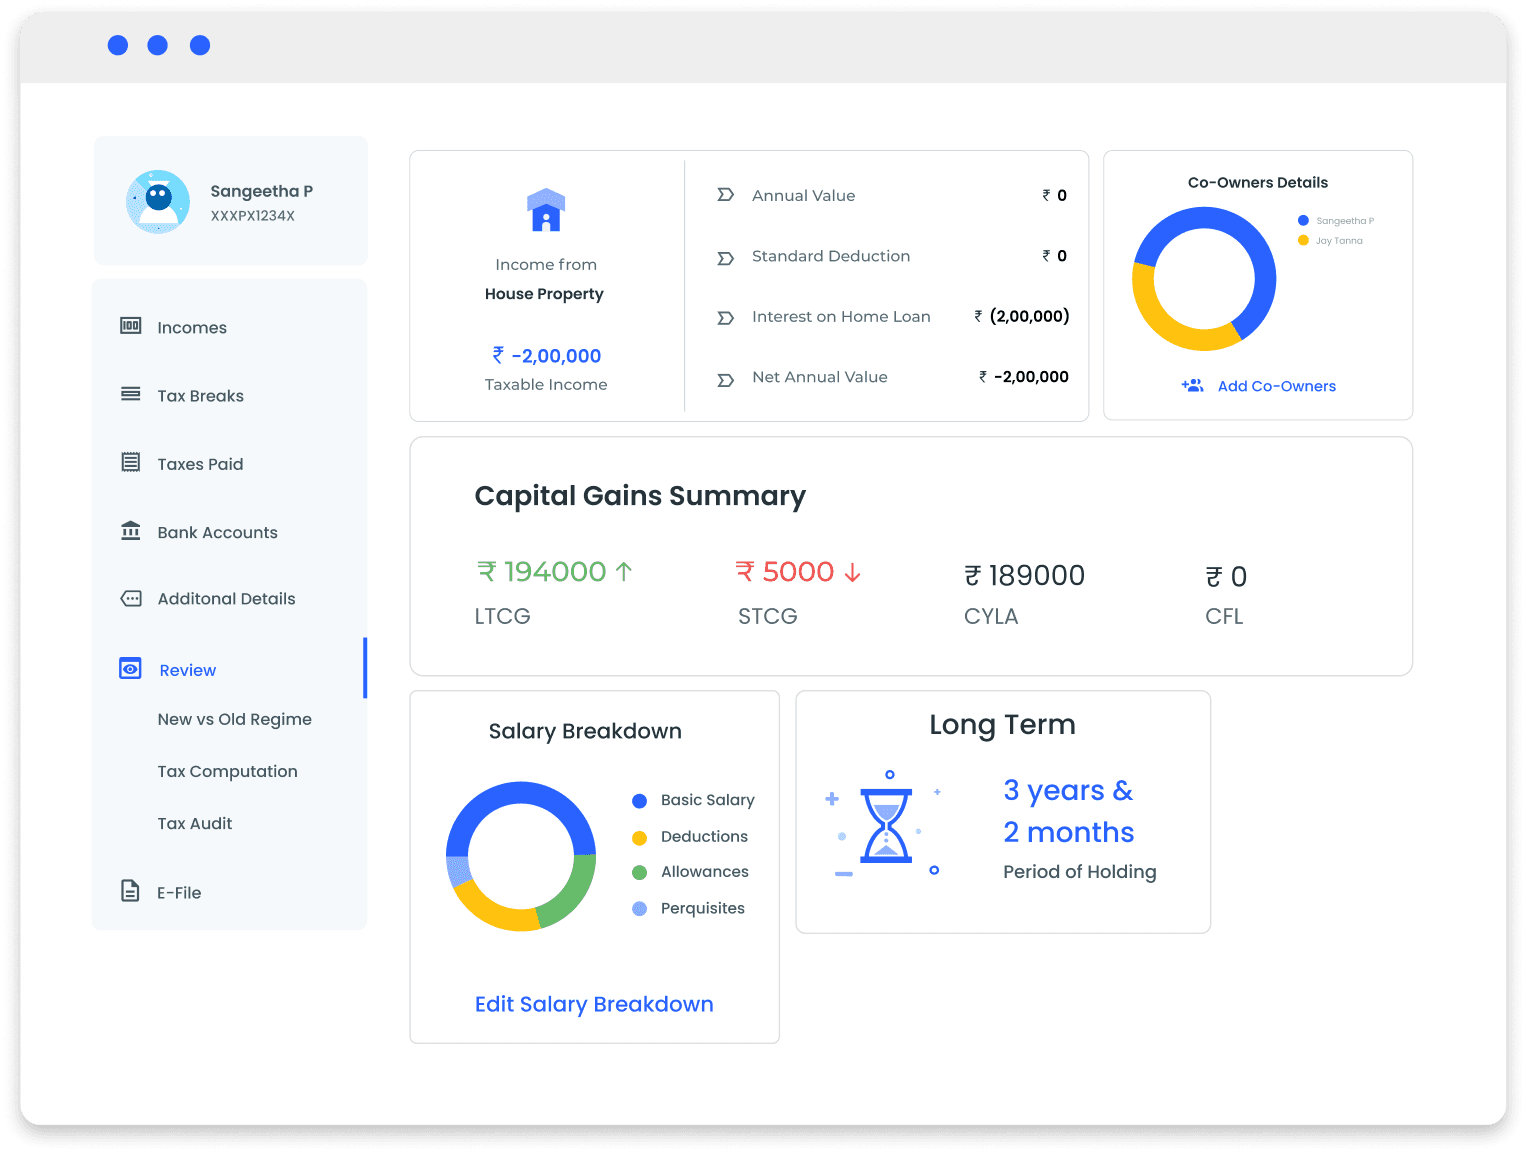1527x1153 pixels.
Task: Click Edit Salary Breakdown link
Action: pyautogui.click(x=594, y=1004)
